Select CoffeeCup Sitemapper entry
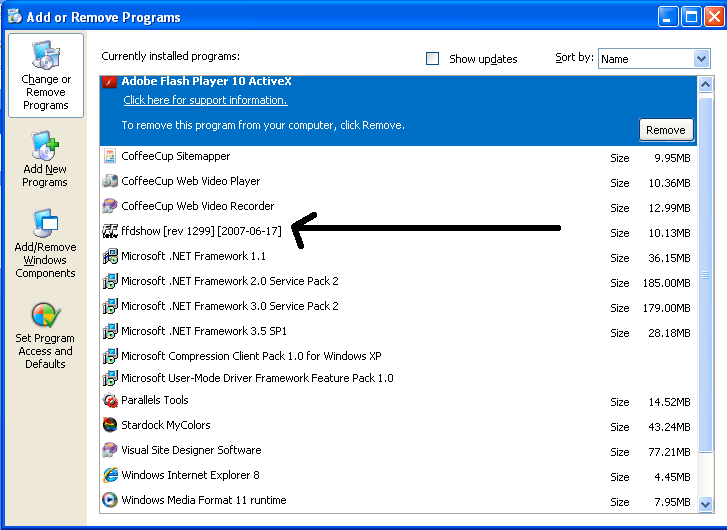Screen dimensions: 727x530 pos(398,157)
